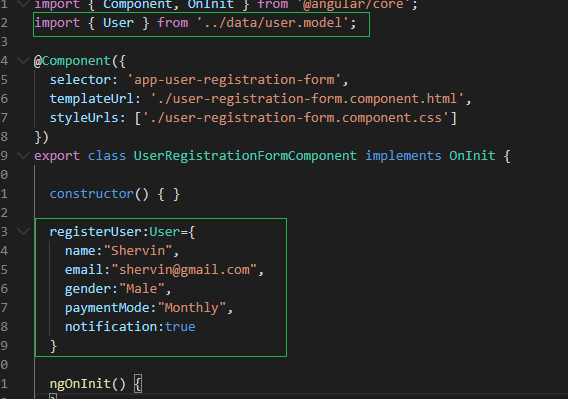
Task: Collapse the fold chevron beside the first import line
Action: (x=23, y=4)
